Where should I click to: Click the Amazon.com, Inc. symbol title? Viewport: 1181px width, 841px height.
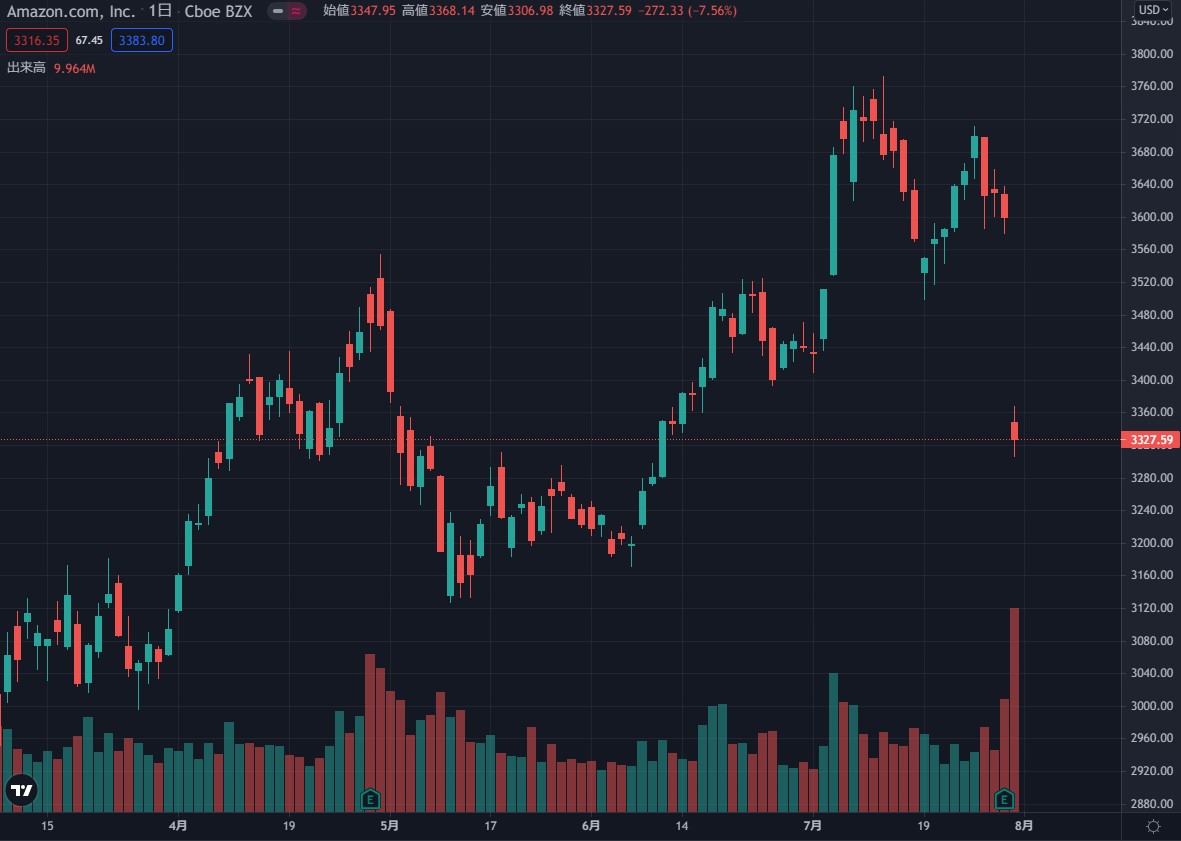pos(72,11)
